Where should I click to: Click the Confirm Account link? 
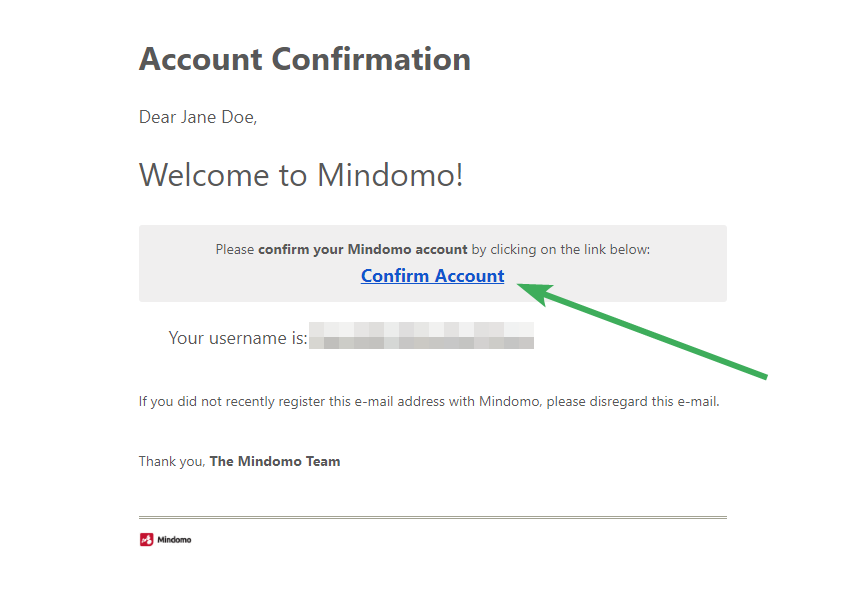tap(432, 276)
